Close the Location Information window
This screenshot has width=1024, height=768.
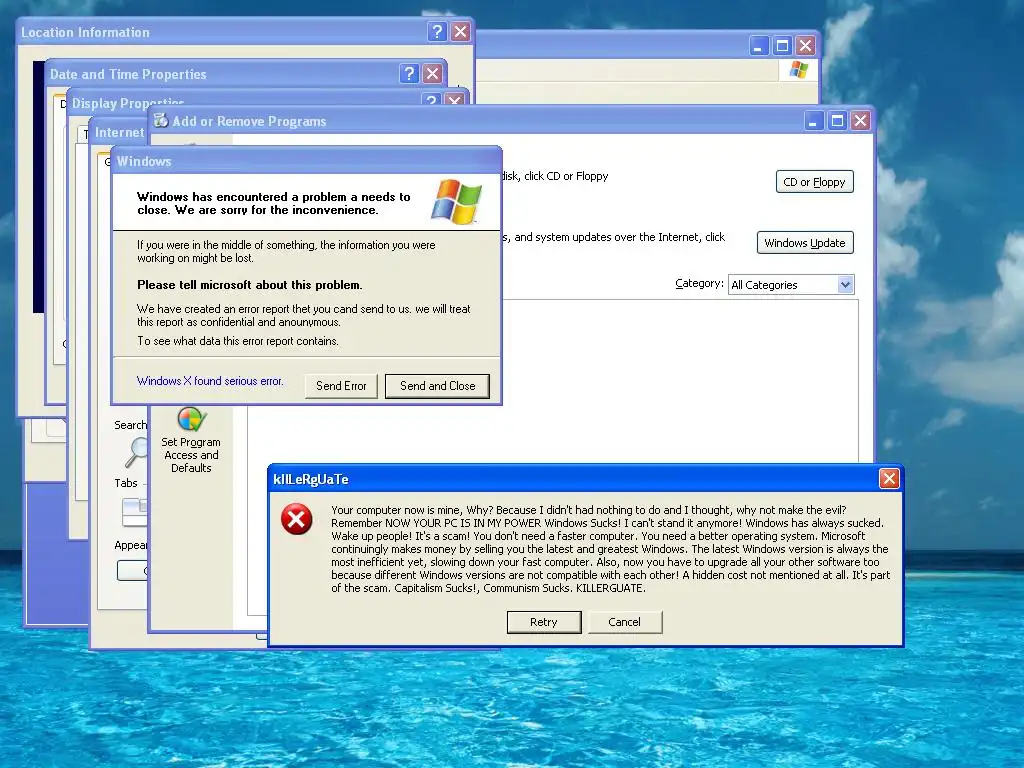460,31
